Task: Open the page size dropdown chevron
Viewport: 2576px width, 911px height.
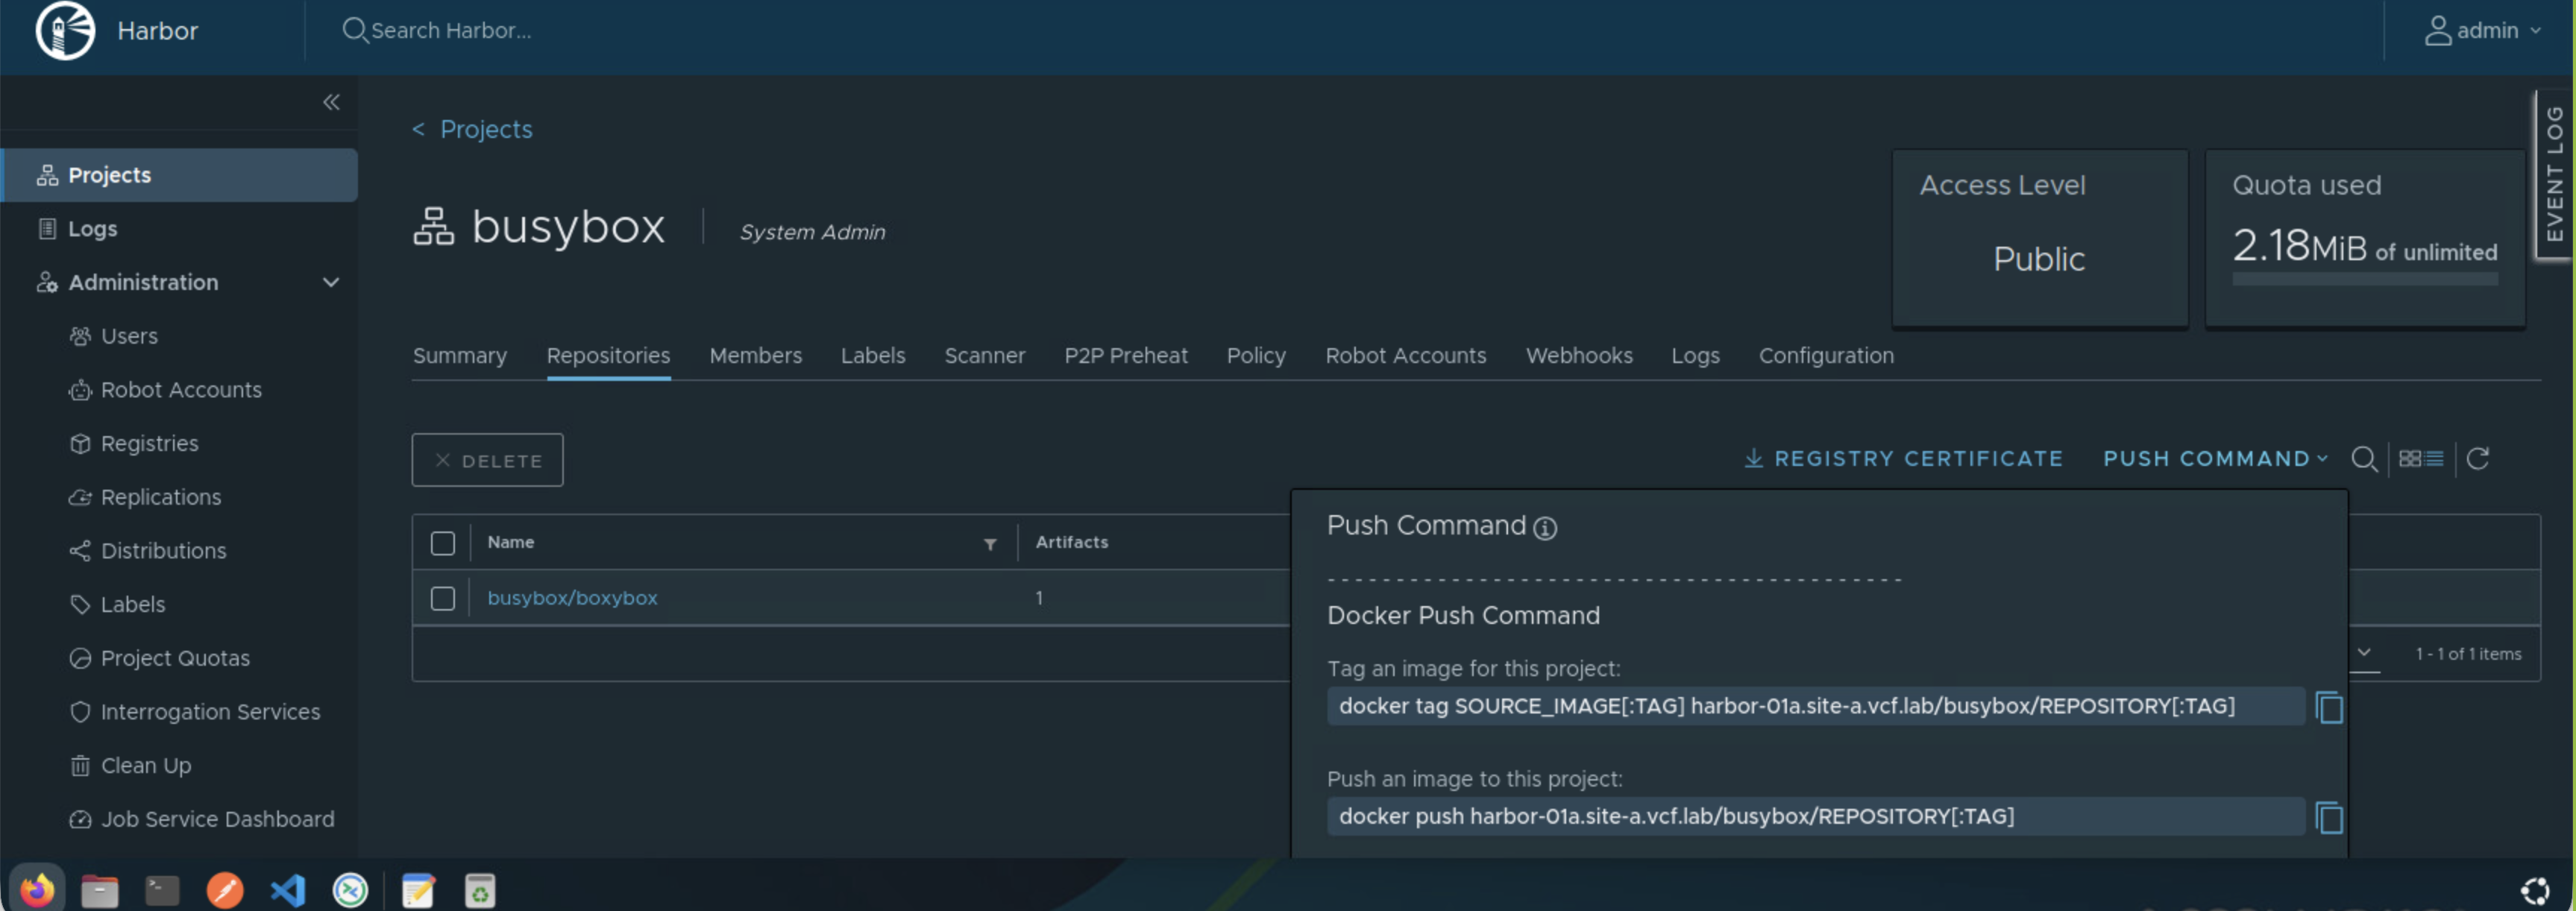Action: point(2364,653)
